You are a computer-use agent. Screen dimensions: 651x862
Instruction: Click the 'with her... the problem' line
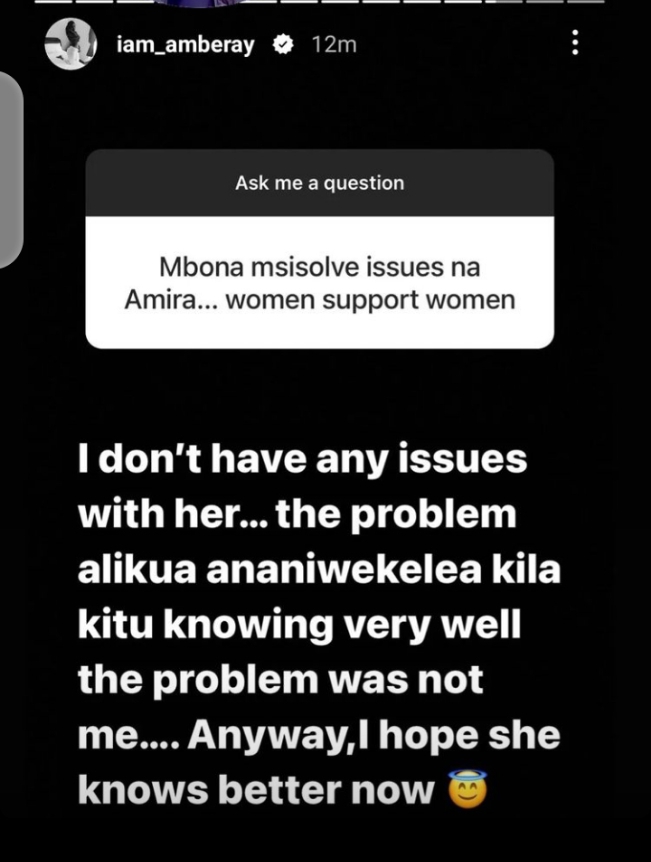[x=297, y=515]
